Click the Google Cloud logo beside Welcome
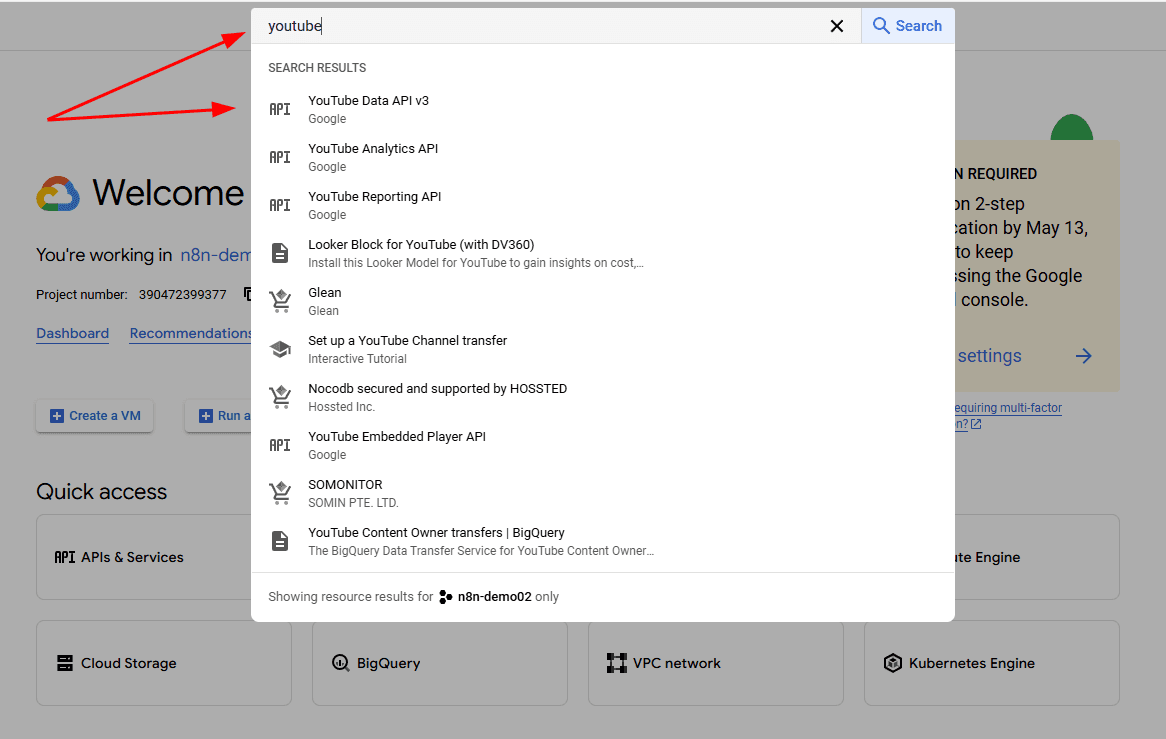The height and width of the screenshot is (739, 1166). point(58,194)
